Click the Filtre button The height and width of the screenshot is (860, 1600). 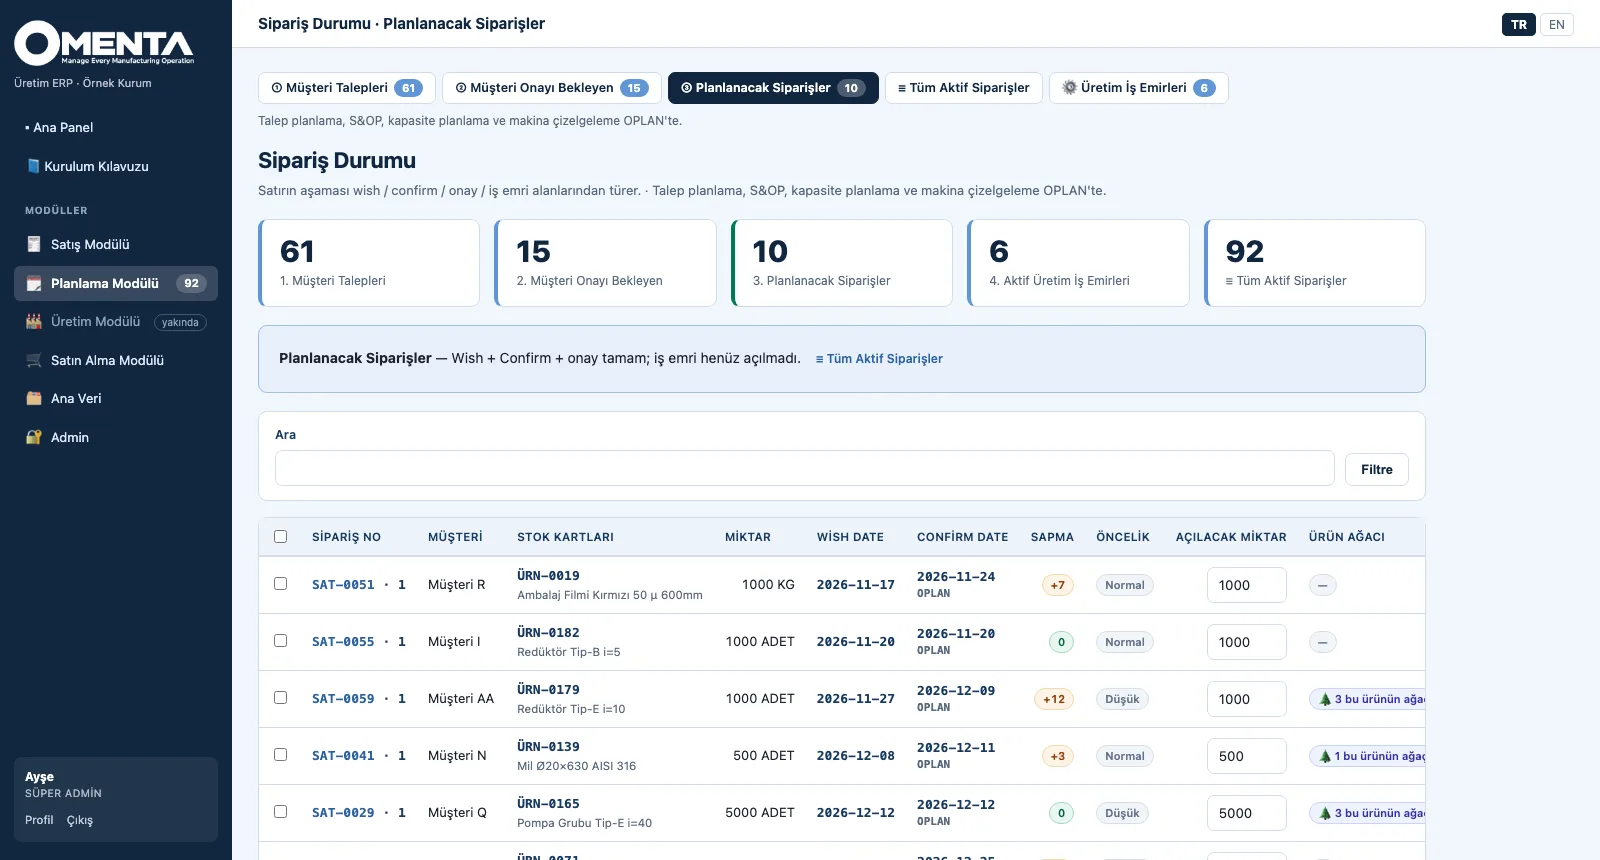coord(1376,470)
